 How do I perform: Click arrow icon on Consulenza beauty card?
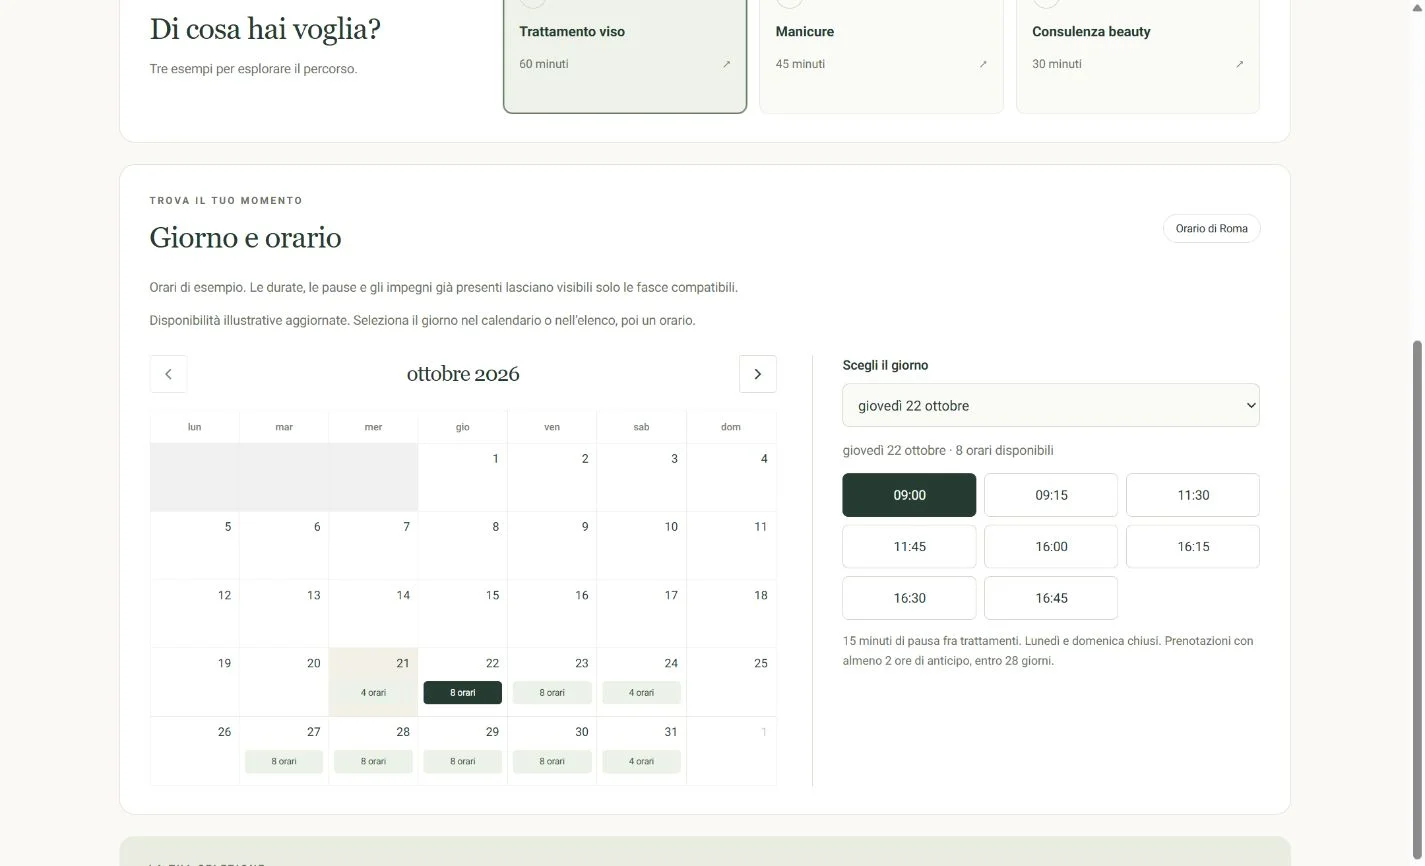point(1240,64)
